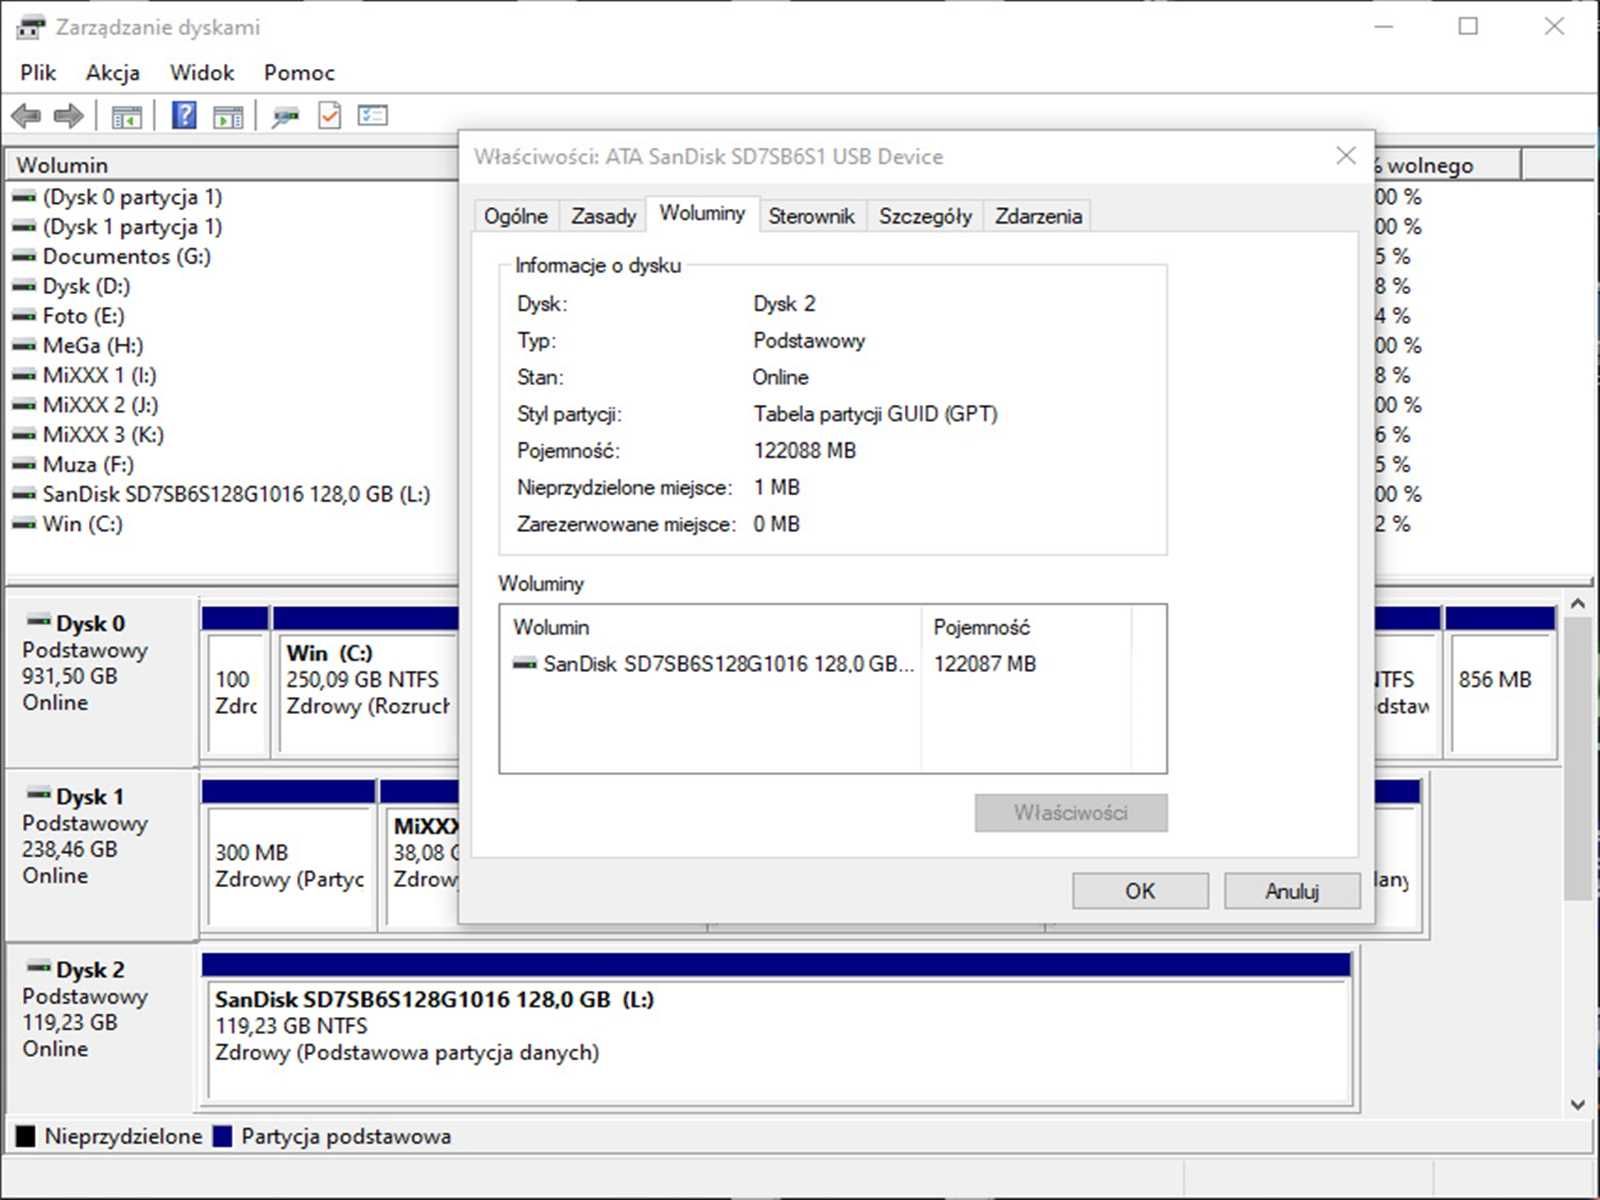This screenshot has width=1600, height=1200.
Task: Open the Zdarzenia tab
Action: pos(1038,216)
